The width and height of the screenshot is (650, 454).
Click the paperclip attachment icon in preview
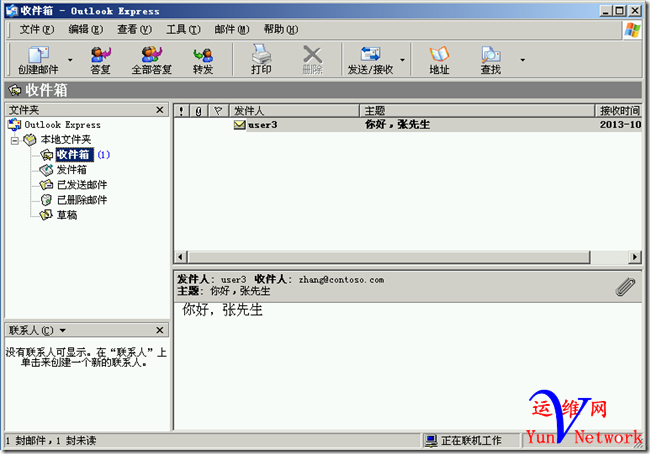tap(625, 287)
